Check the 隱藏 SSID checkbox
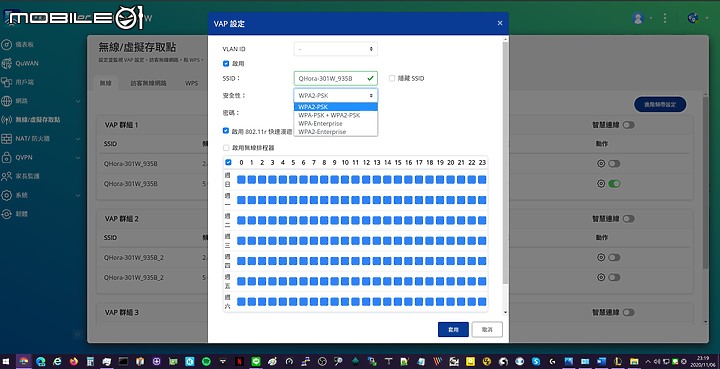720x369 pixels. pyautogui.click(x=392, y=78)
